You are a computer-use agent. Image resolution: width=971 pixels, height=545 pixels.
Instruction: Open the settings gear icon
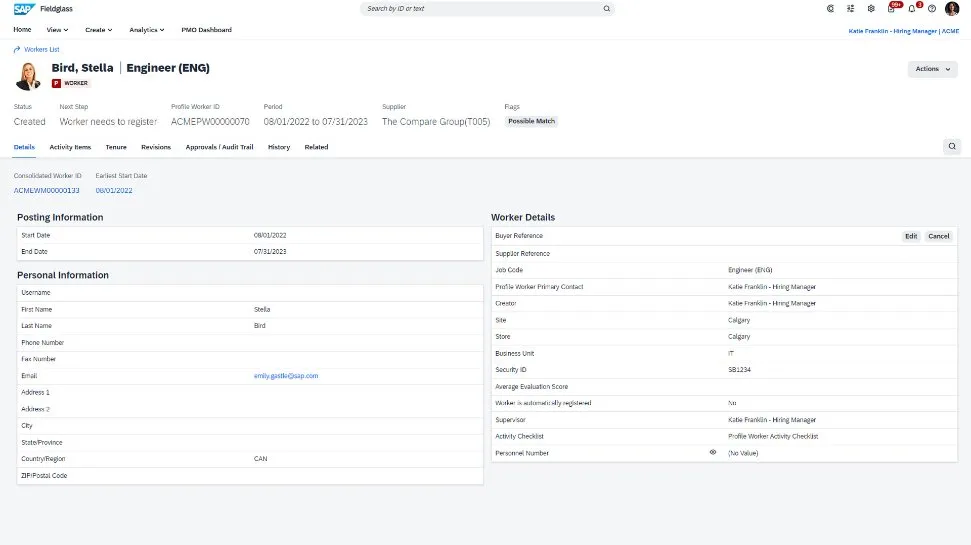pyautogui.click(x=871, y=8)
